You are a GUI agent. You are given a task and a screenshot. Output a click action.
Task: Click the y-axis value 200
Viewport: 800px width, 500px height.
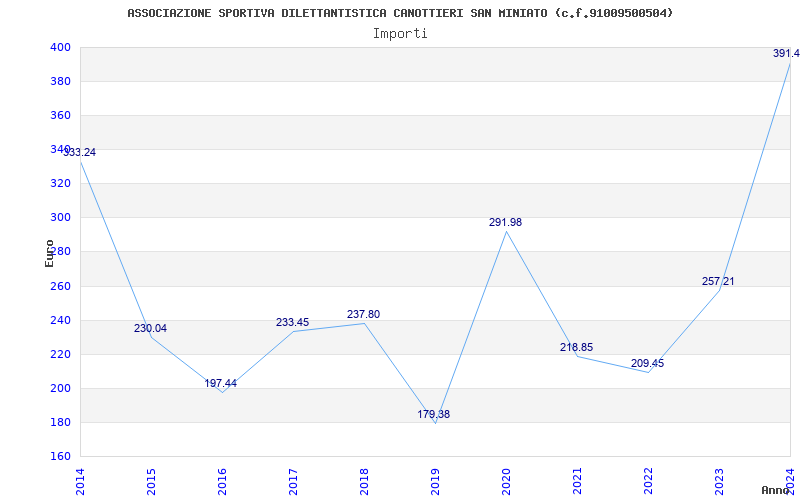tap(60, 388)
